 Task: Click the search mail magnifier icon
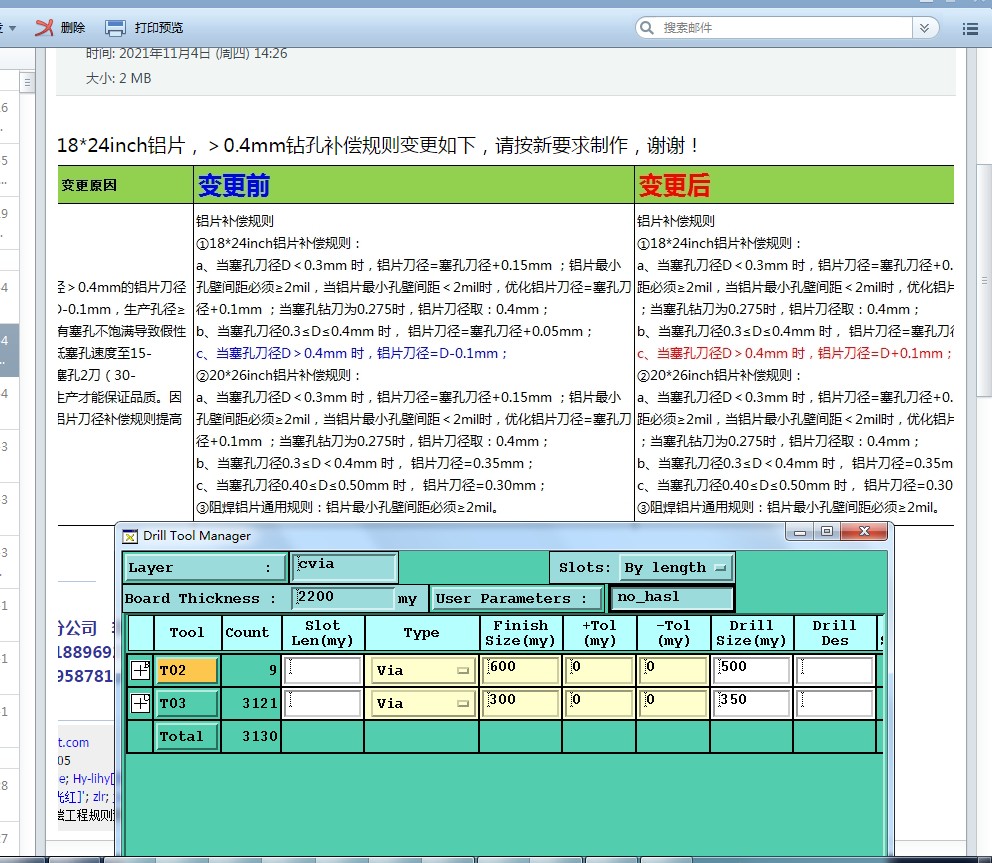pyautogui.click(x=647, y=27)
